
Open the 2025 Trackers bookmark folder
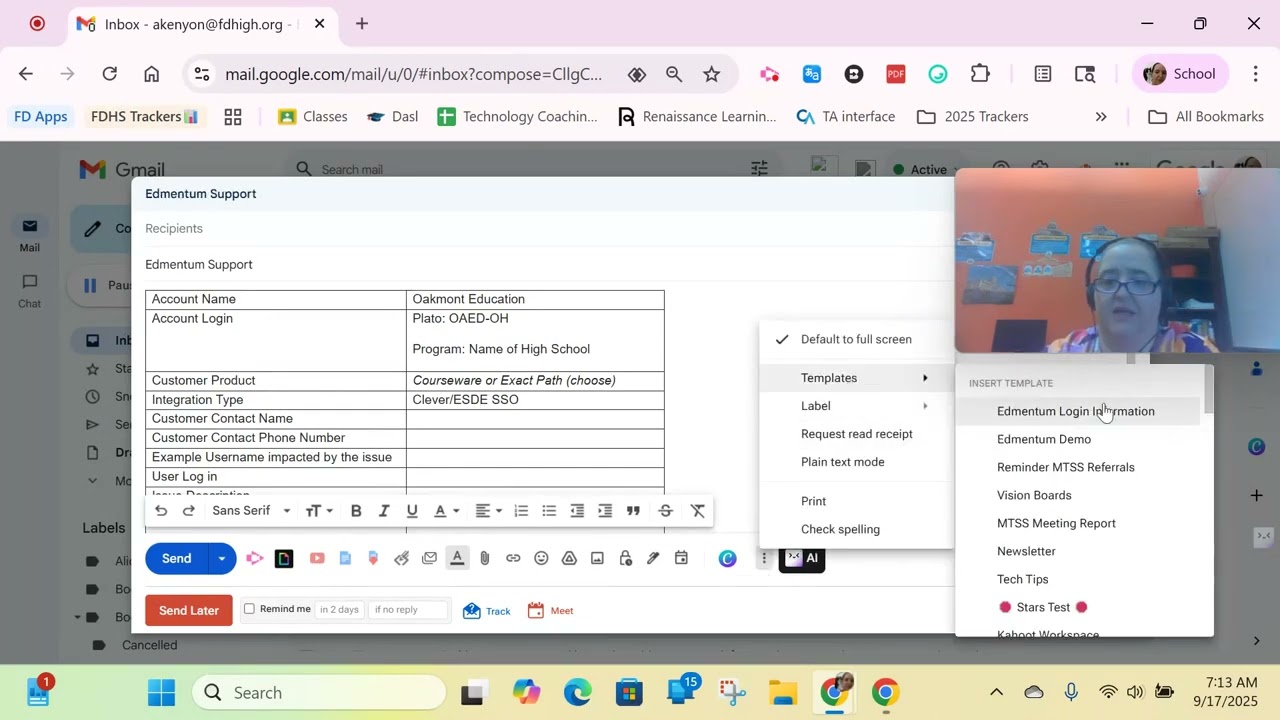point(973,117)
